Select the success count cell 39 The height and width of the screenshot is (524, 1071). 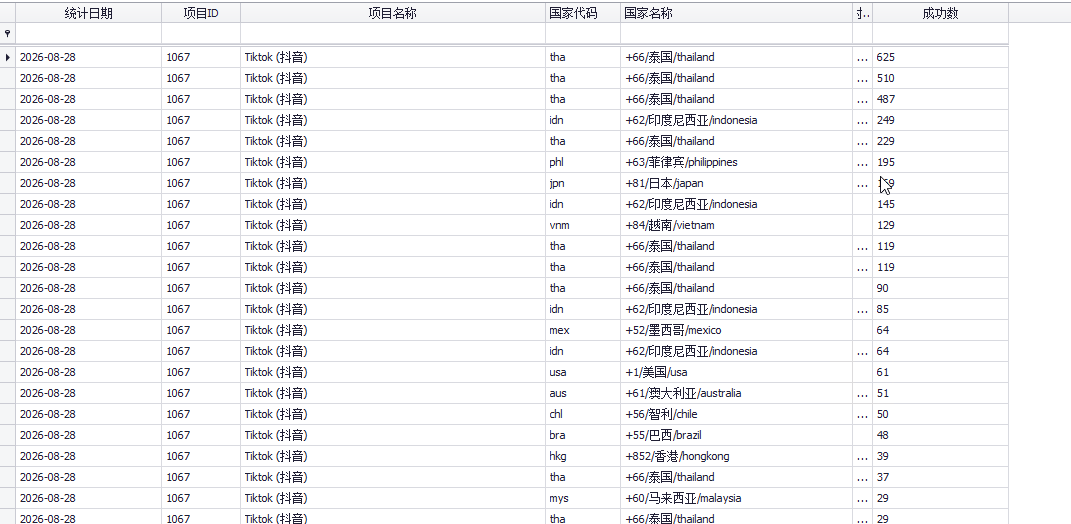pyautogui.click(x=941, y=456)
